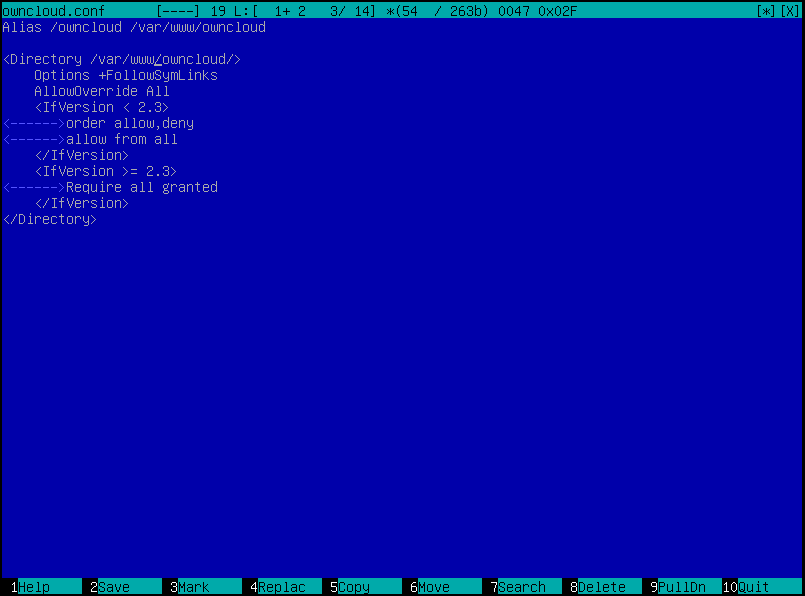Viewport: 805px width, 596px height.
Task: Click the [----] file flags indicator
Action: coord(178,11)
